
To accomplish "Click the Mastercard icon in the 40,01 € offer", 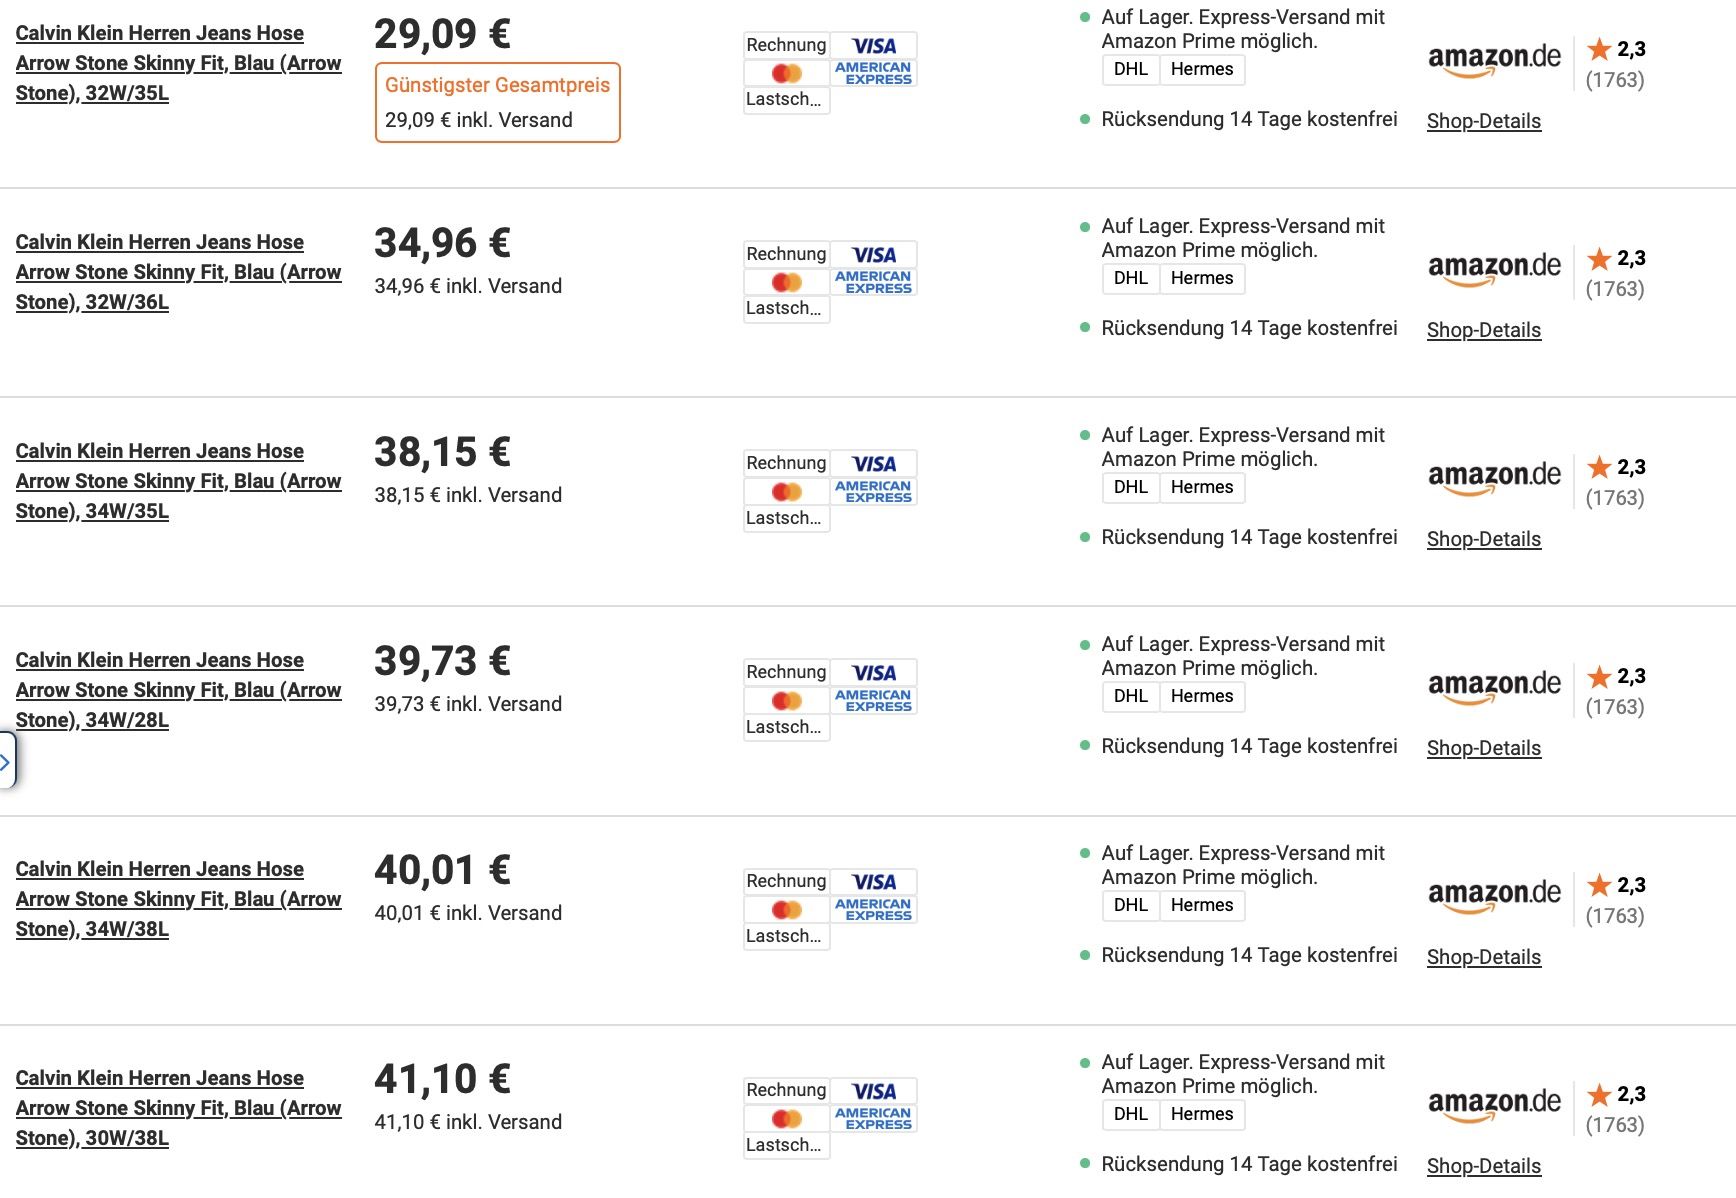I will pyautogui.click(x=787, y=909).
